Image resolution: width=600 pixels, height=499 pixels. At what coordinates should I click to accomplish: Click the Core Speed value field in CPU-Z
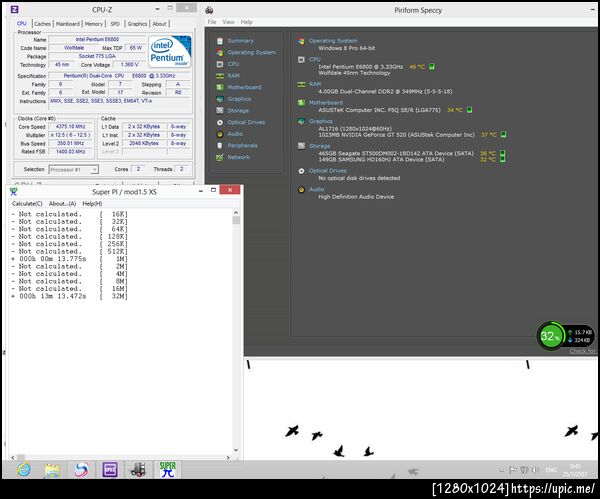click(70, 127)
